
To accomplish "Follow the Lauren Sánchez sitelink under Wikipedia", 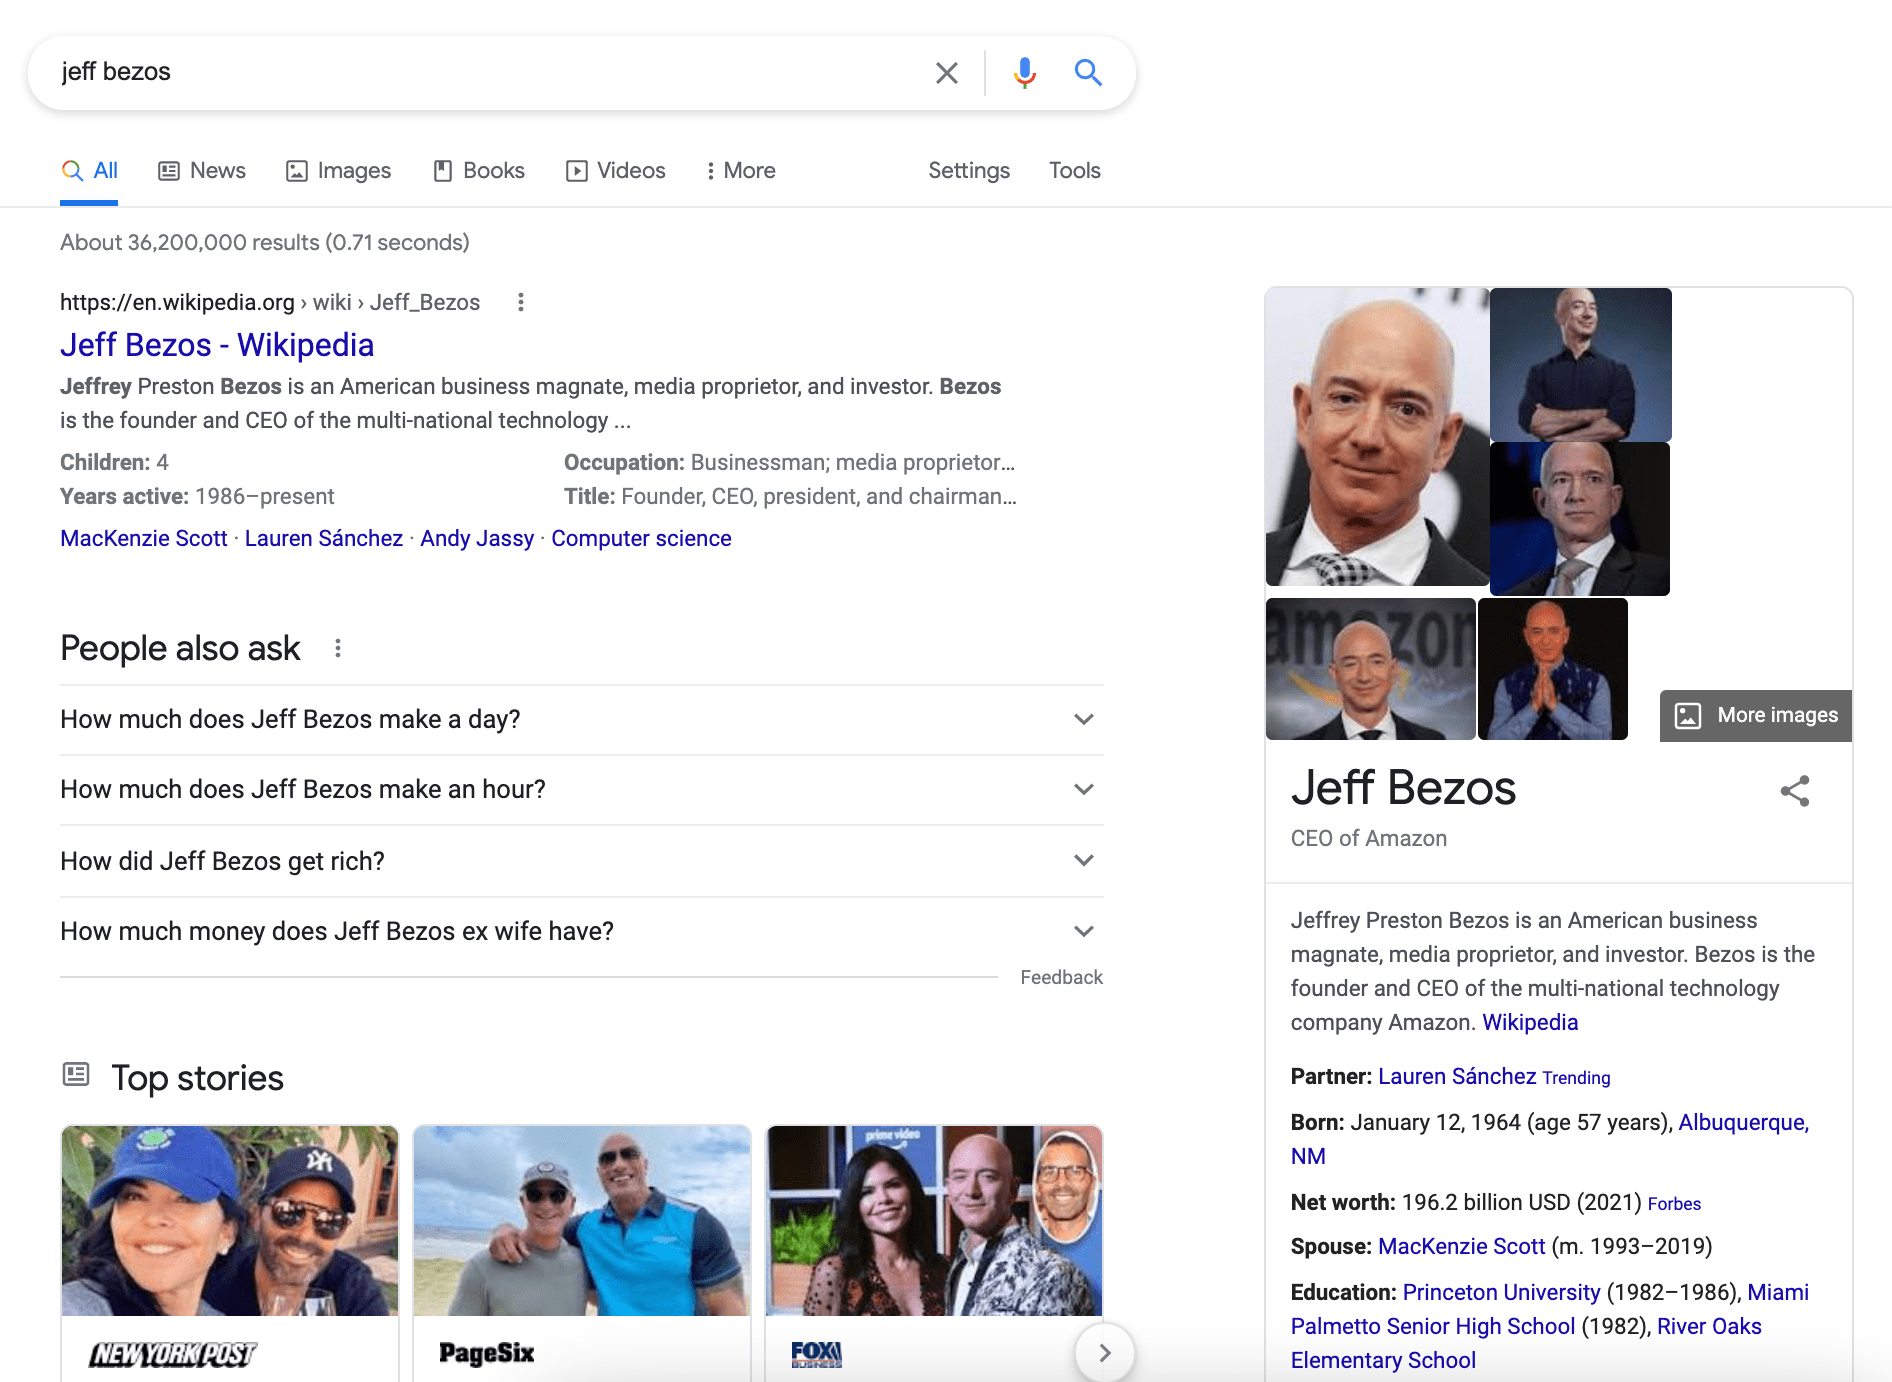I will point(324,539).
